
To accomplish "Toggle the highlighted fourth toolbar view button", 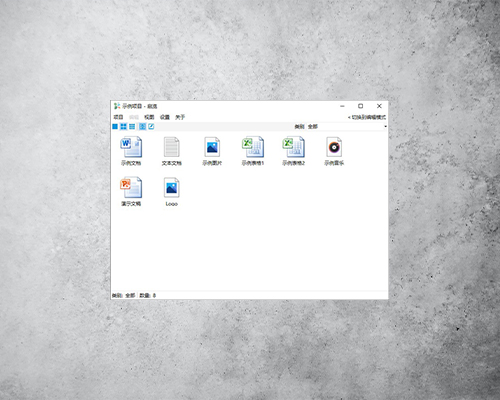I will 142,127.
